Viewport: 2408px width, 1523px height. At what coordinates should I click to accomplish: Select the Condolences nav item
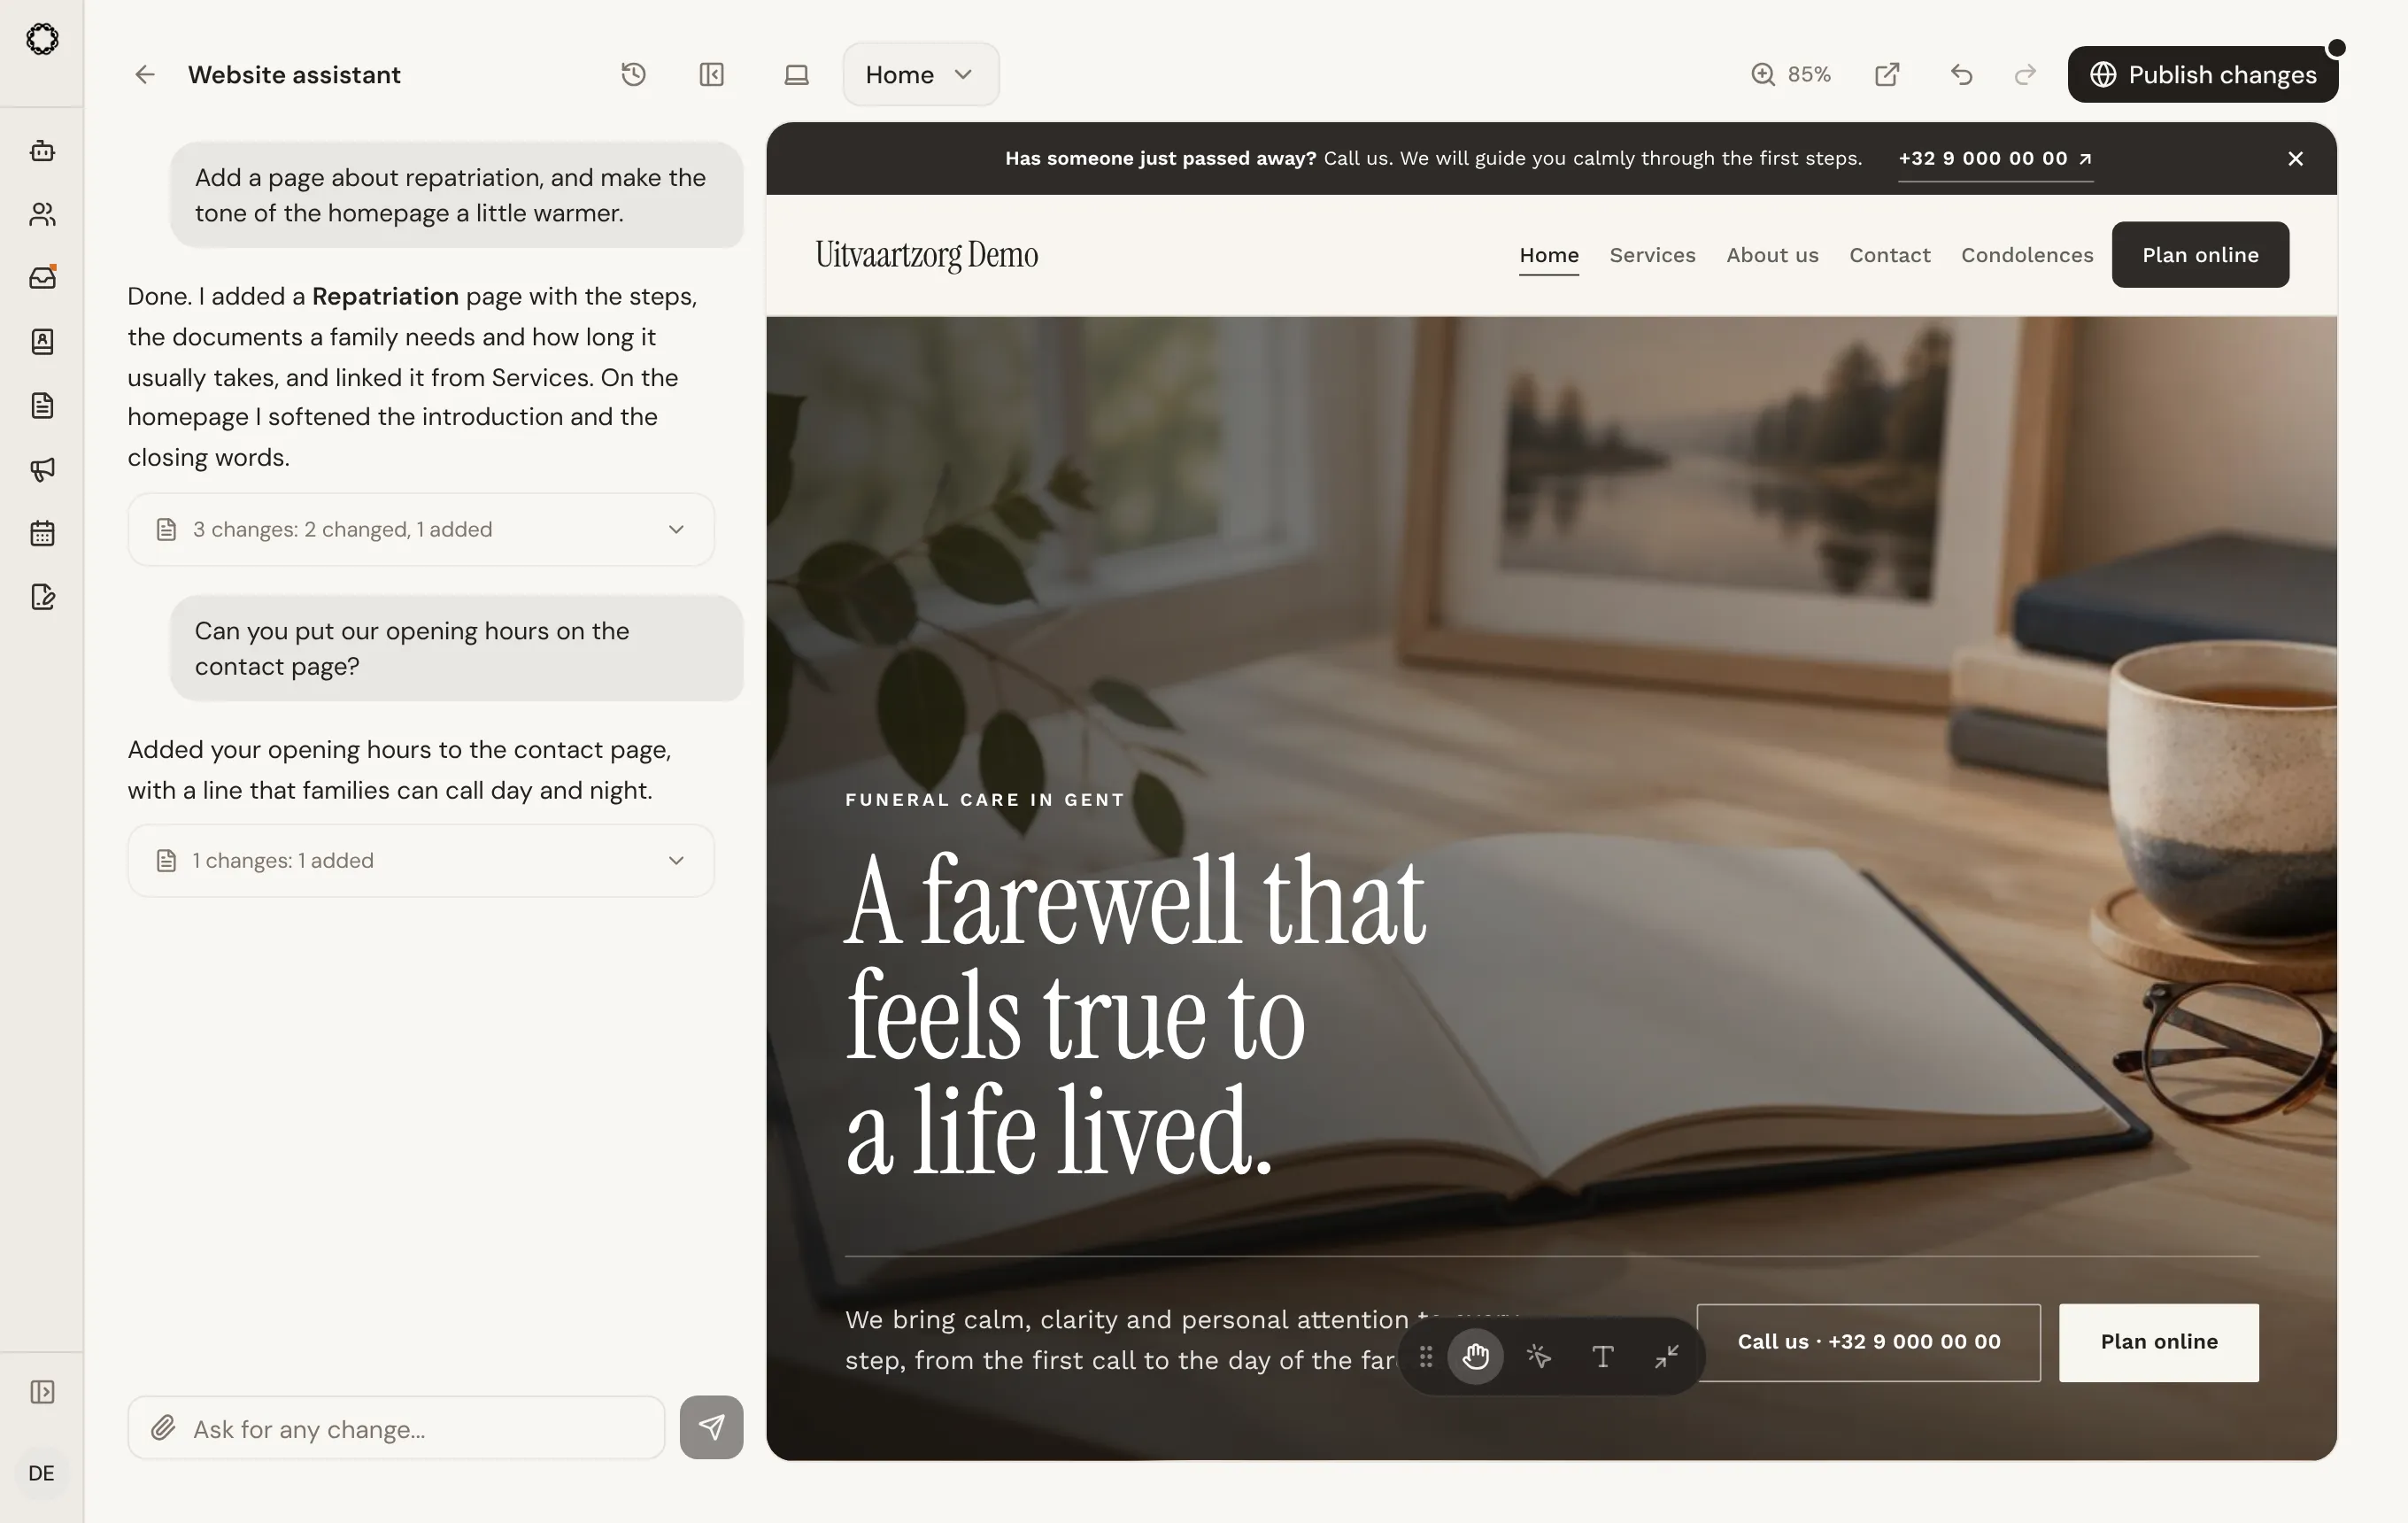click(x=2027, y=255)
